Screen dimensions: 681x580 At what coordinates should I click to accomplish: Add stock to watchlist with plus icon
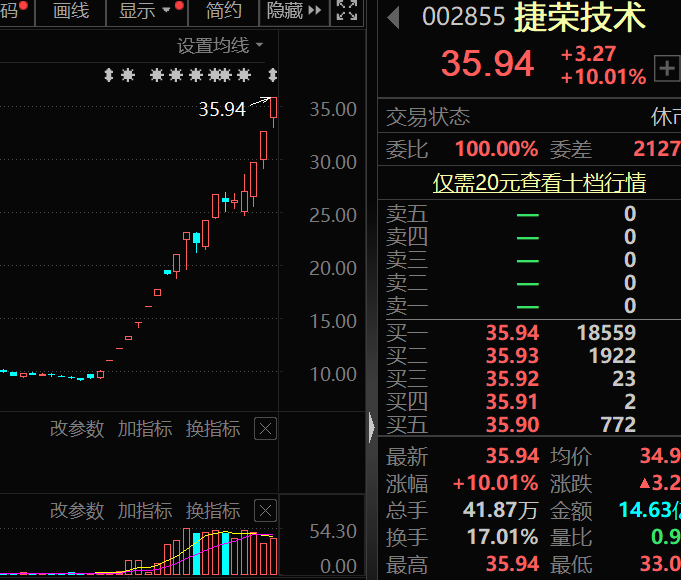point(667,68)
